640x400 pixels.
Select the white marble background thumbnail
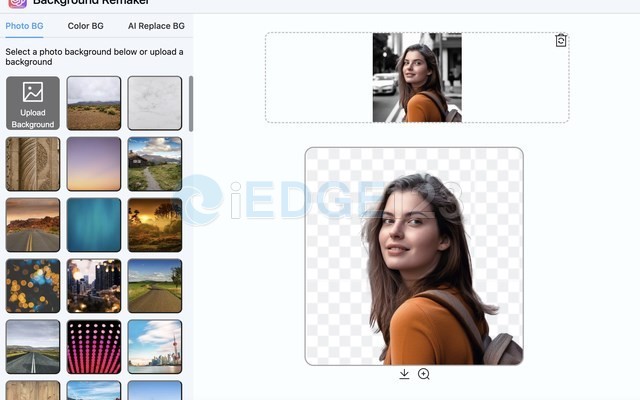155,103
